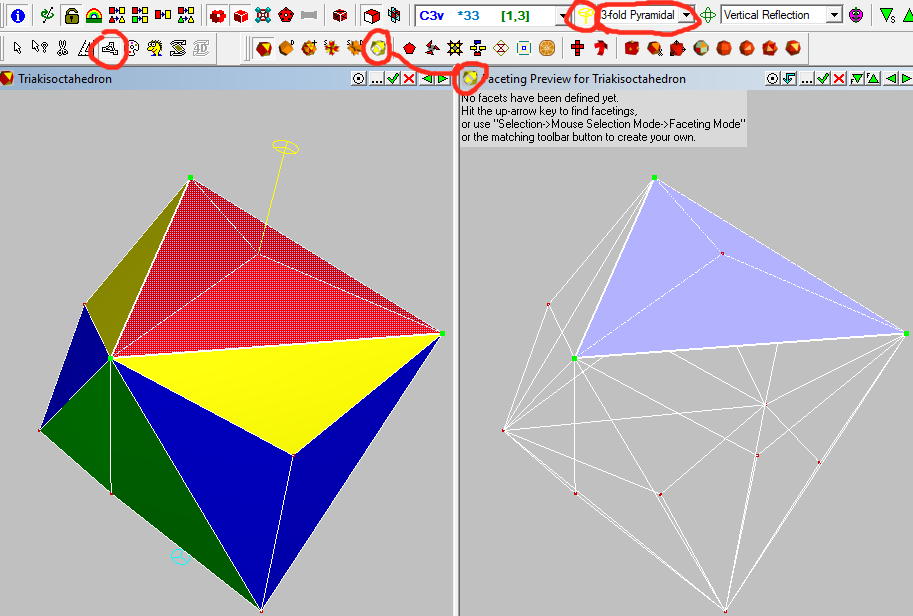Select the scissors cut tool
Image resolution: width=913 pixels, height=616 pixels.
point(63,48)
